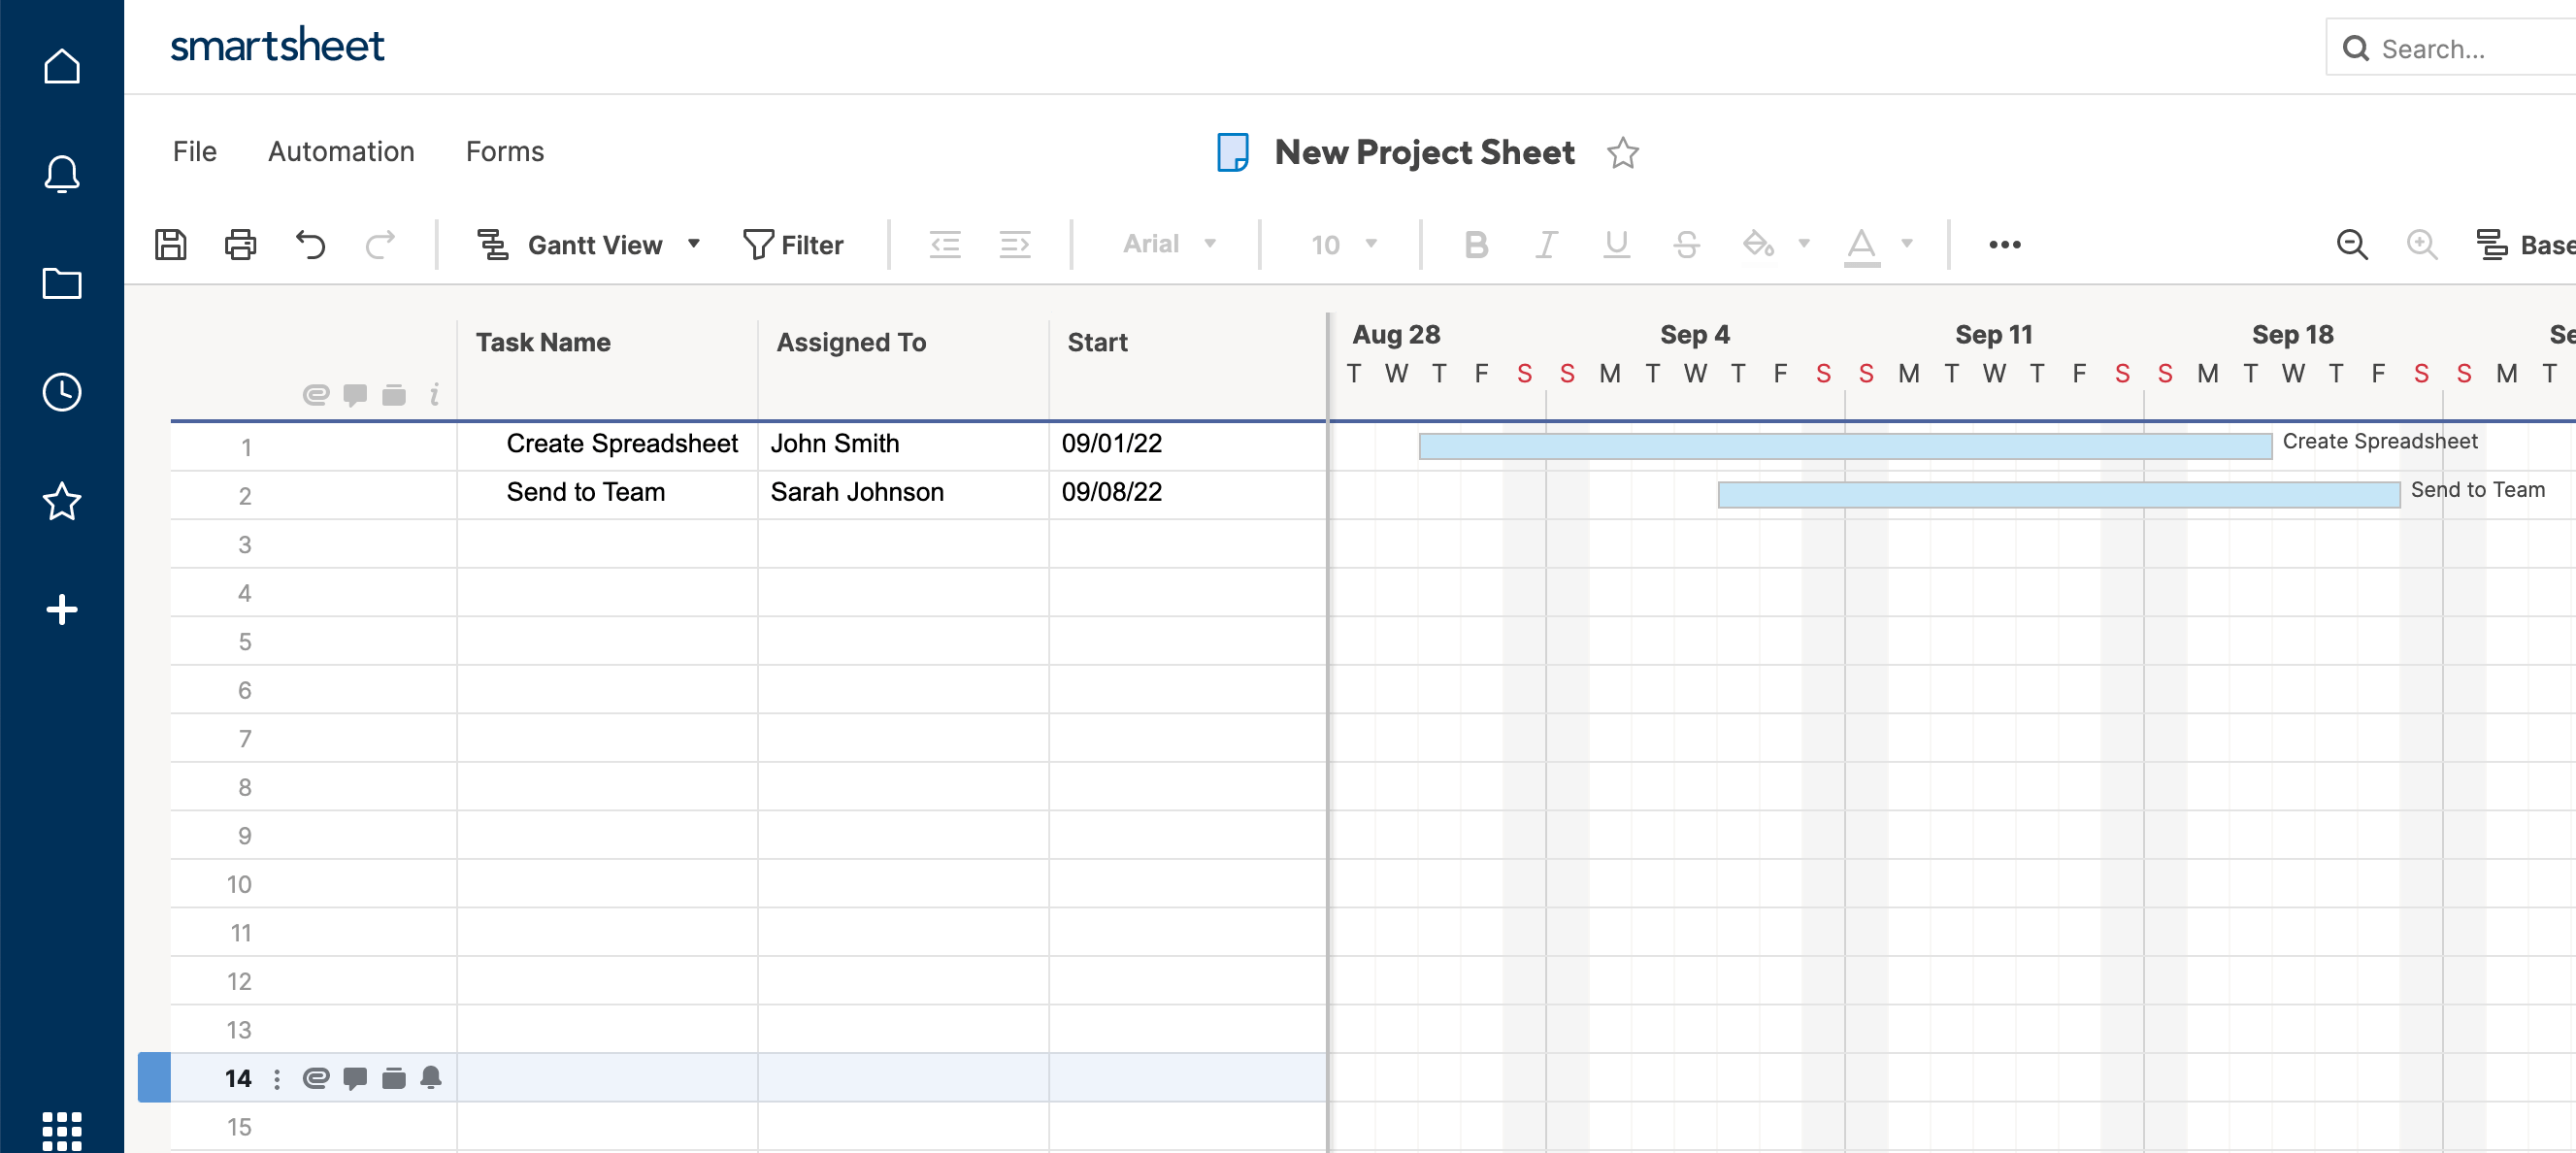Open the background fill color picker

(1757, 244)
